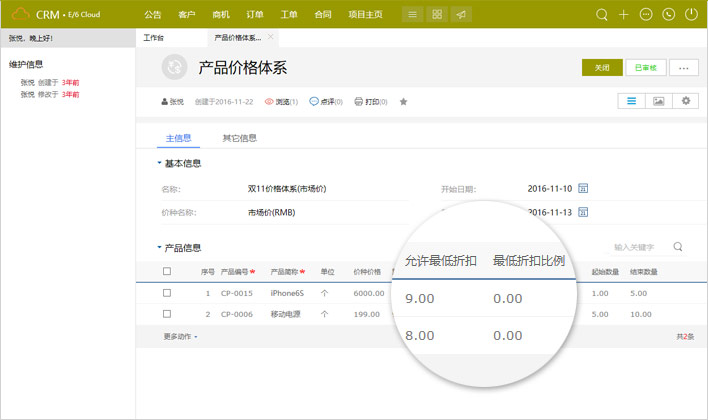This screenshot has height=420, width=708.
Task: Open the 开始日期 calendar picker
Action: pyautogui.click(x=583, y=188)
